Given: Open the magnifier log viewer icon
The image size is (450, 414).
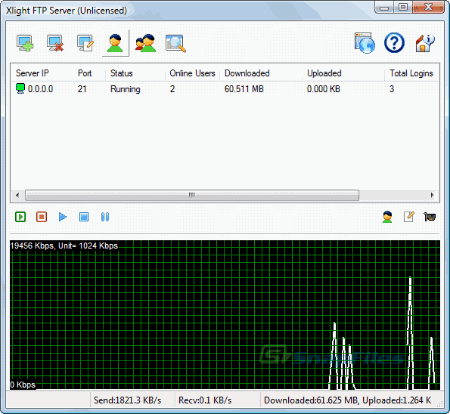Looking at the screenshot, I should 175,43.
